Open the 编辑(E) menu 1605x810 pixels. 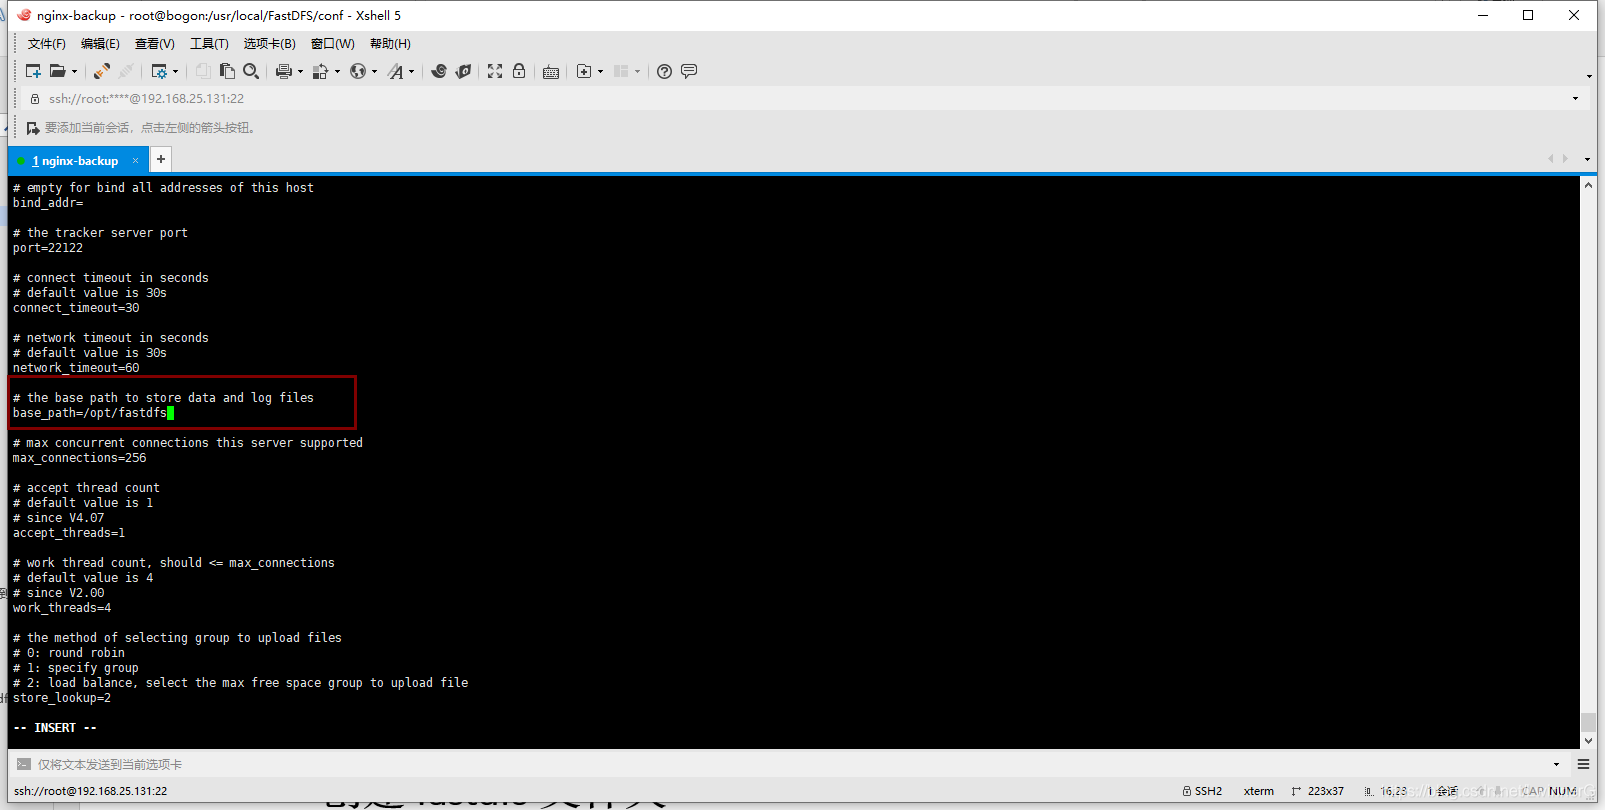[100, 44]
